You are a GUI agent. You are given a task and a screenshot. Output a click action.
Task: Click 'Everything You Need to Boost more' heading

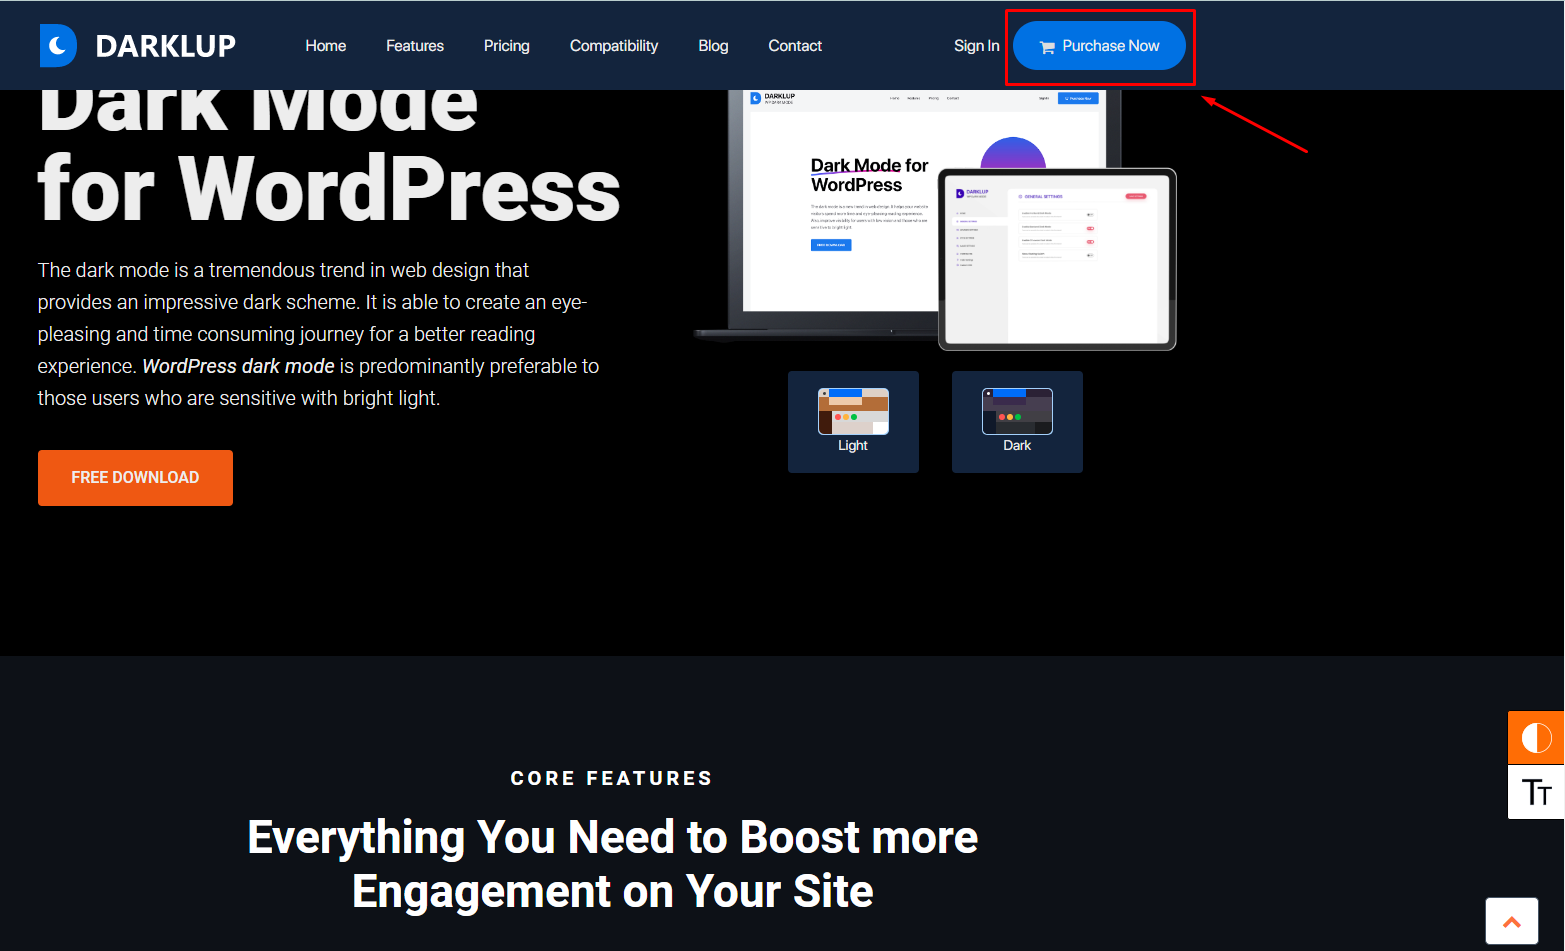pyautogui.click(x=613, y=837)
